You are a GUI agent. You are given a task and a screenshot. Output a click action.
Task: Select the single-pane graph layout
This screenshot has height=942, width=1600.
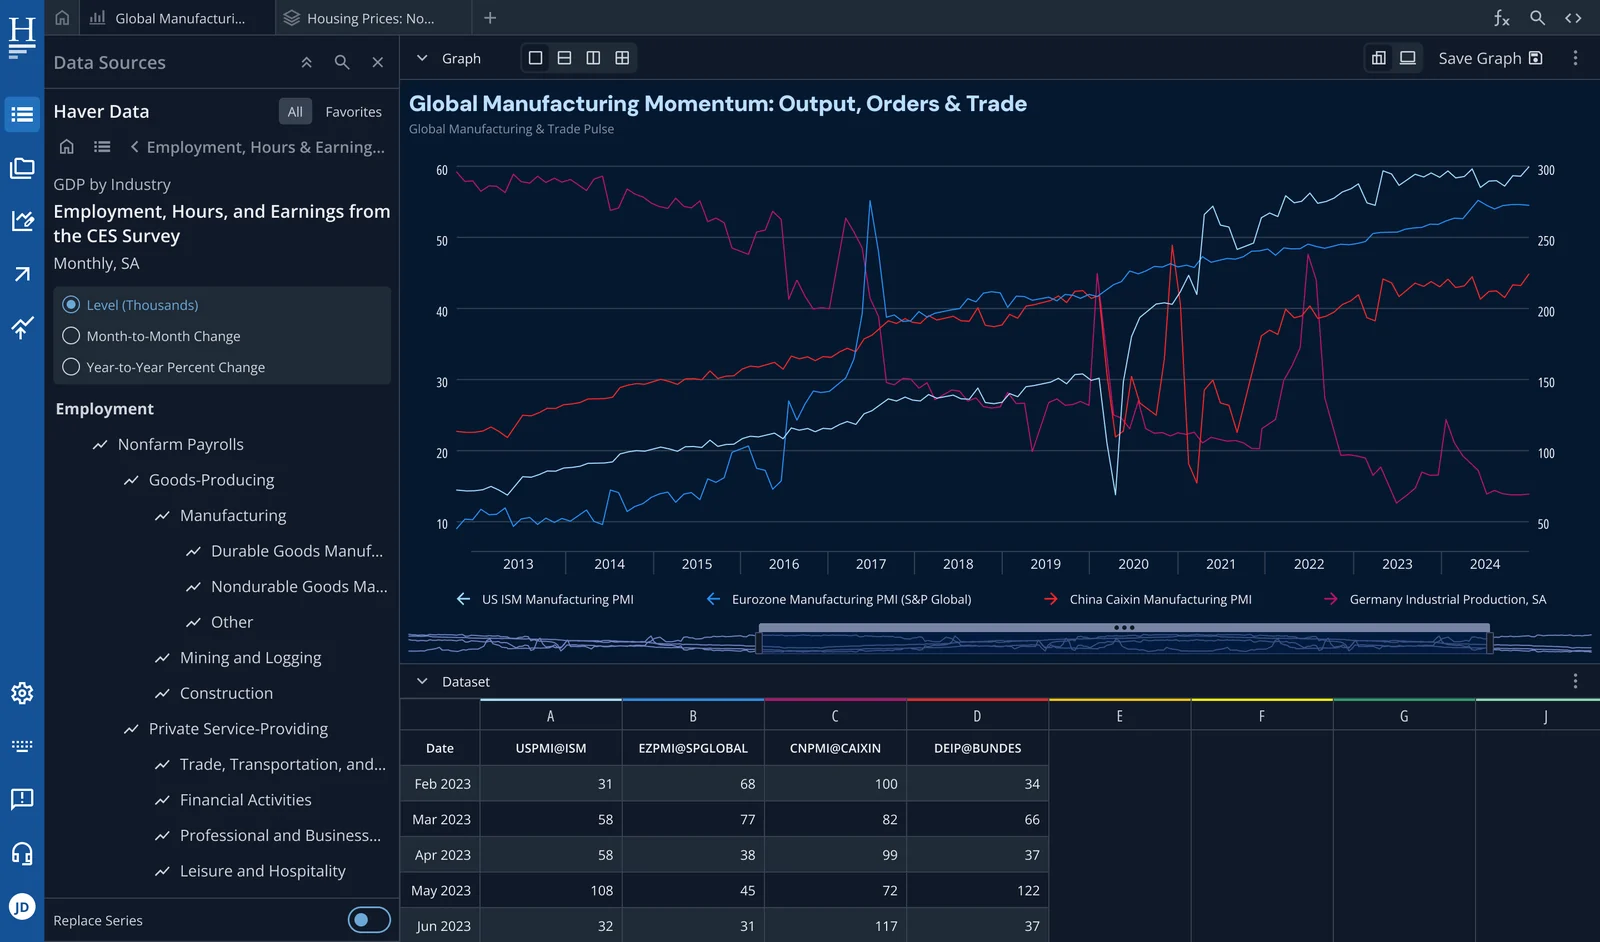(536, 58)
